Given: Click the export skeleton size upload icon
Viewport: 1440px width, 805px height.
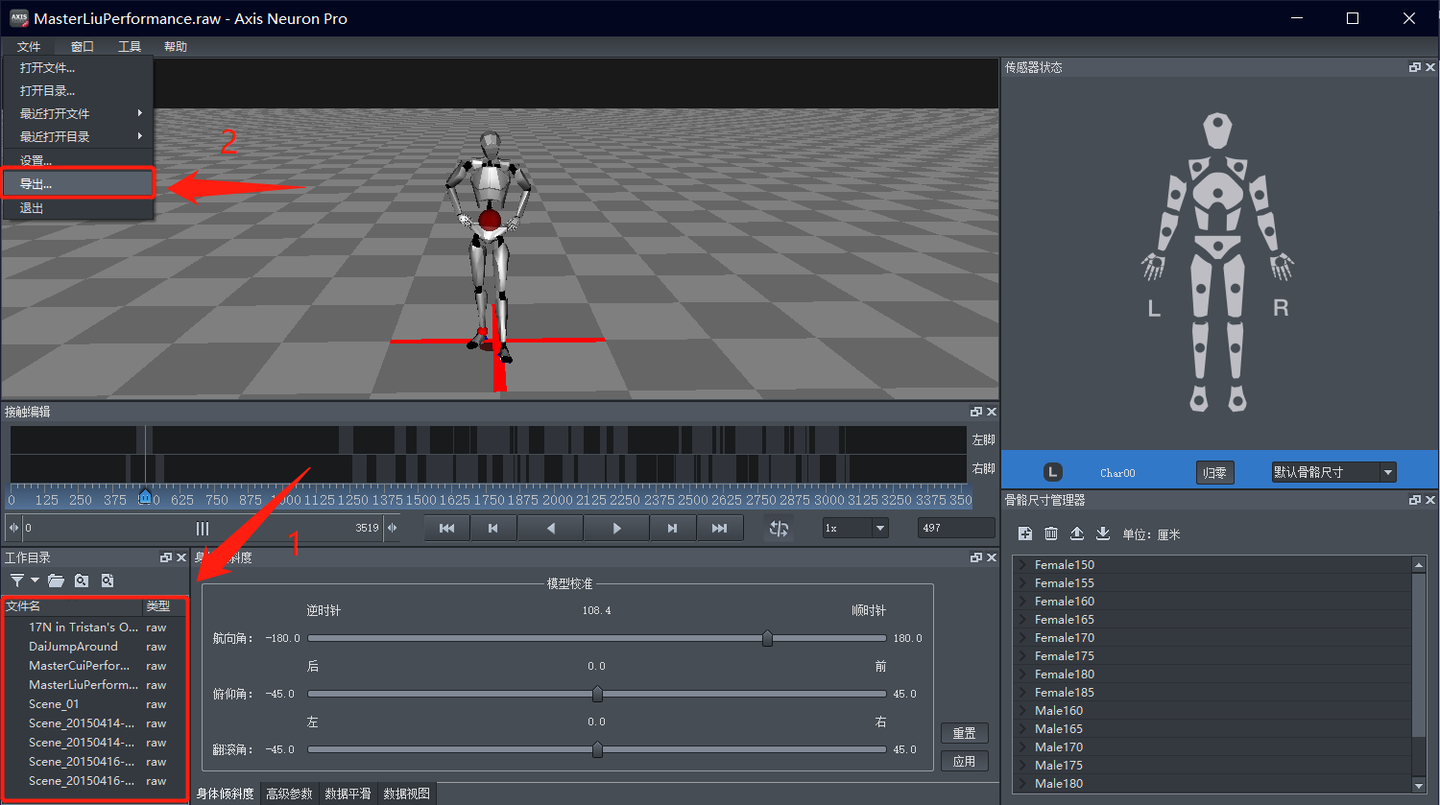Looking at the screenshot, I should pos(1077,533).
